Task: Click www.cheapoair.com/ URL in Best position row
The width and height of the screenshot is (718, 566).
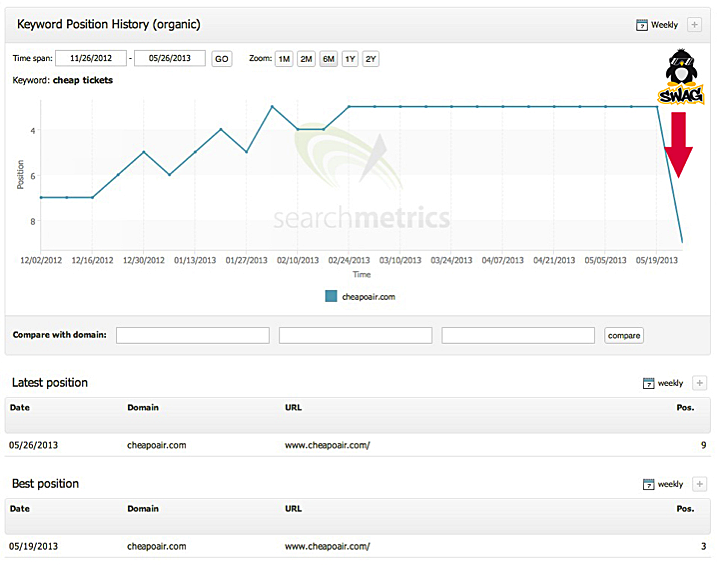Action: pos(327,546)
